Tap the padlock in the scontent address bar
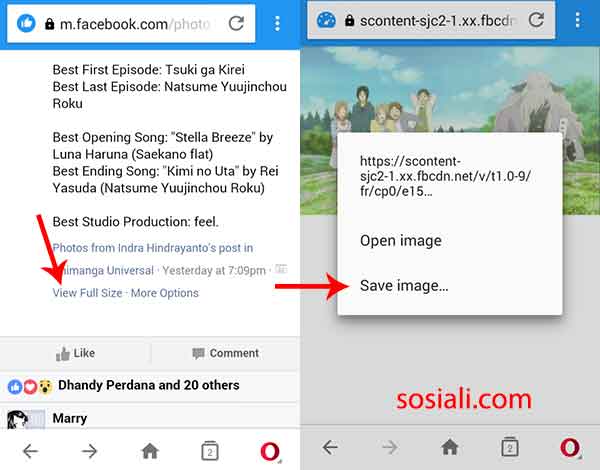Screen dimensions: 600x470 point(349,21)
